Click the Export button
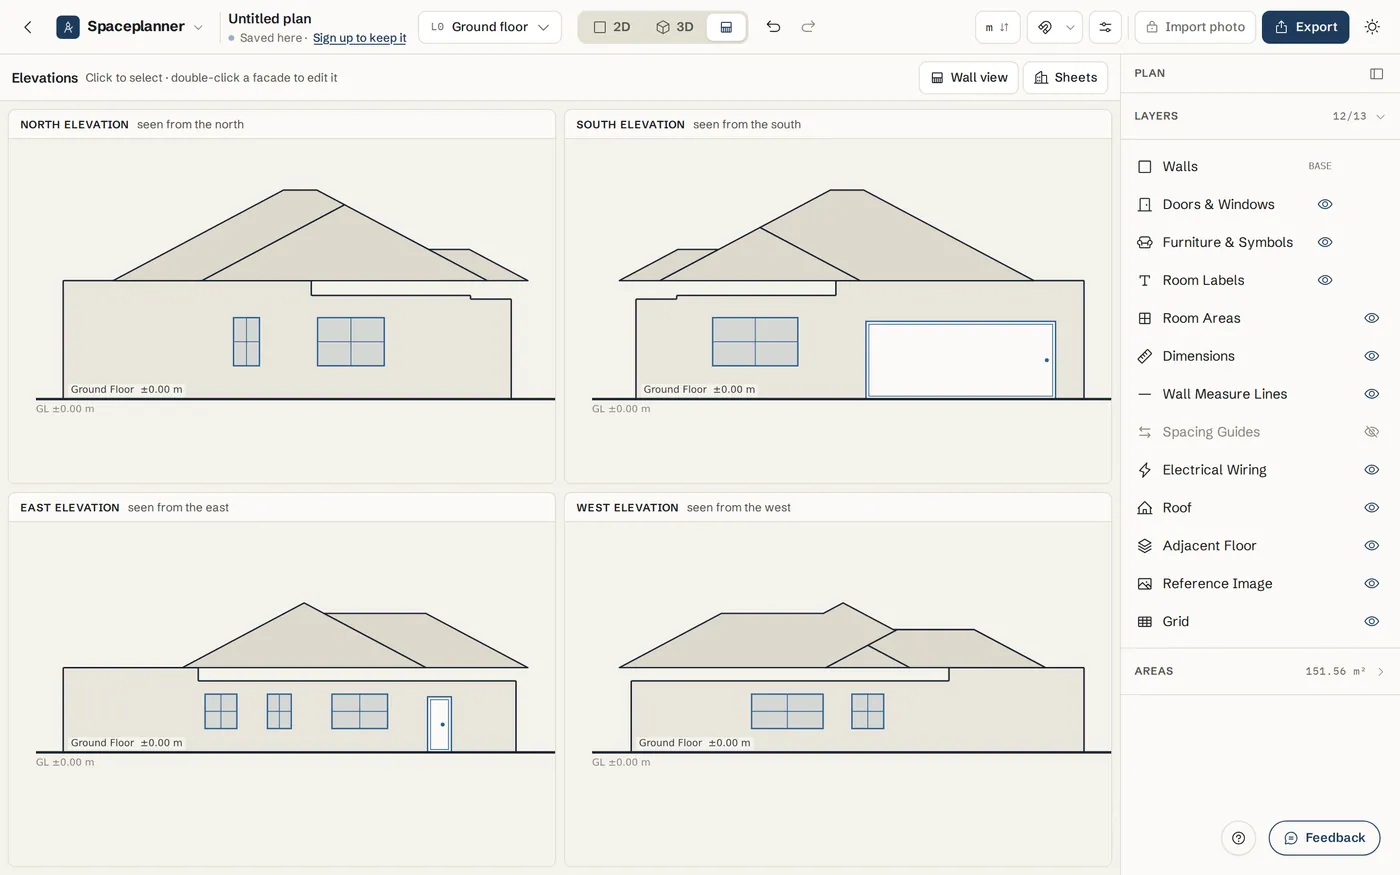The image size is (1400, 875). [1305, 27]
